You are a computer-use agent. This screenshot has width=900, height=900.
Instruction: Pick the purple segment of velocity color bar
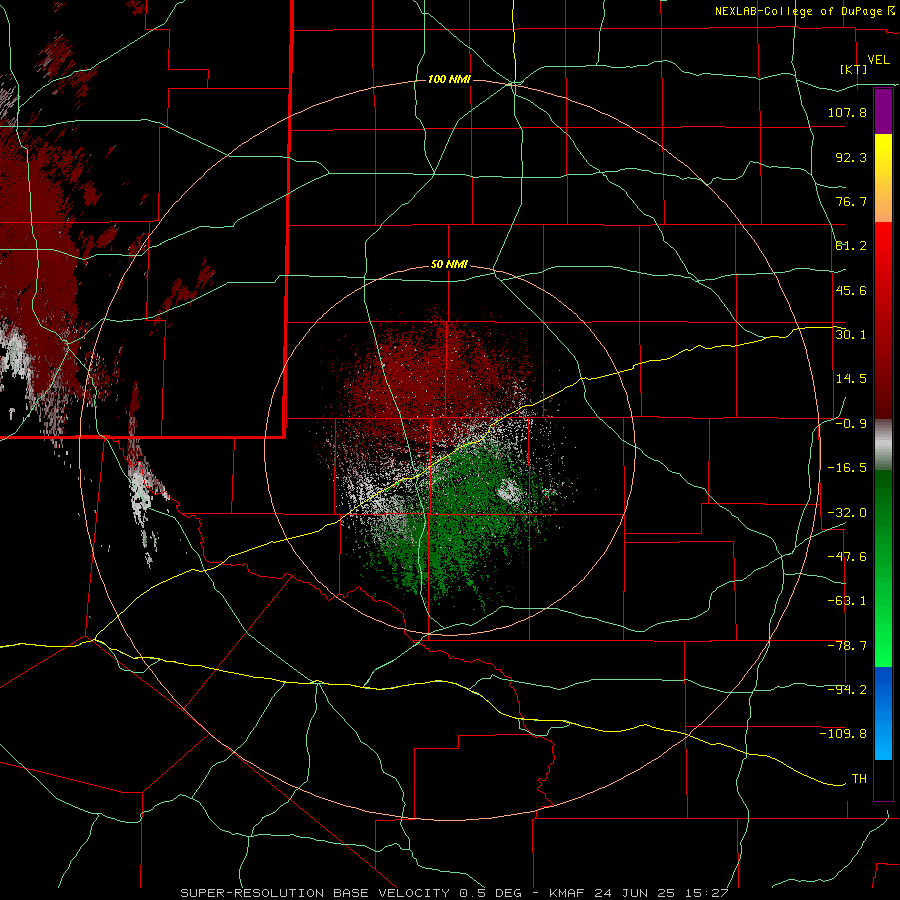[883, 111]
